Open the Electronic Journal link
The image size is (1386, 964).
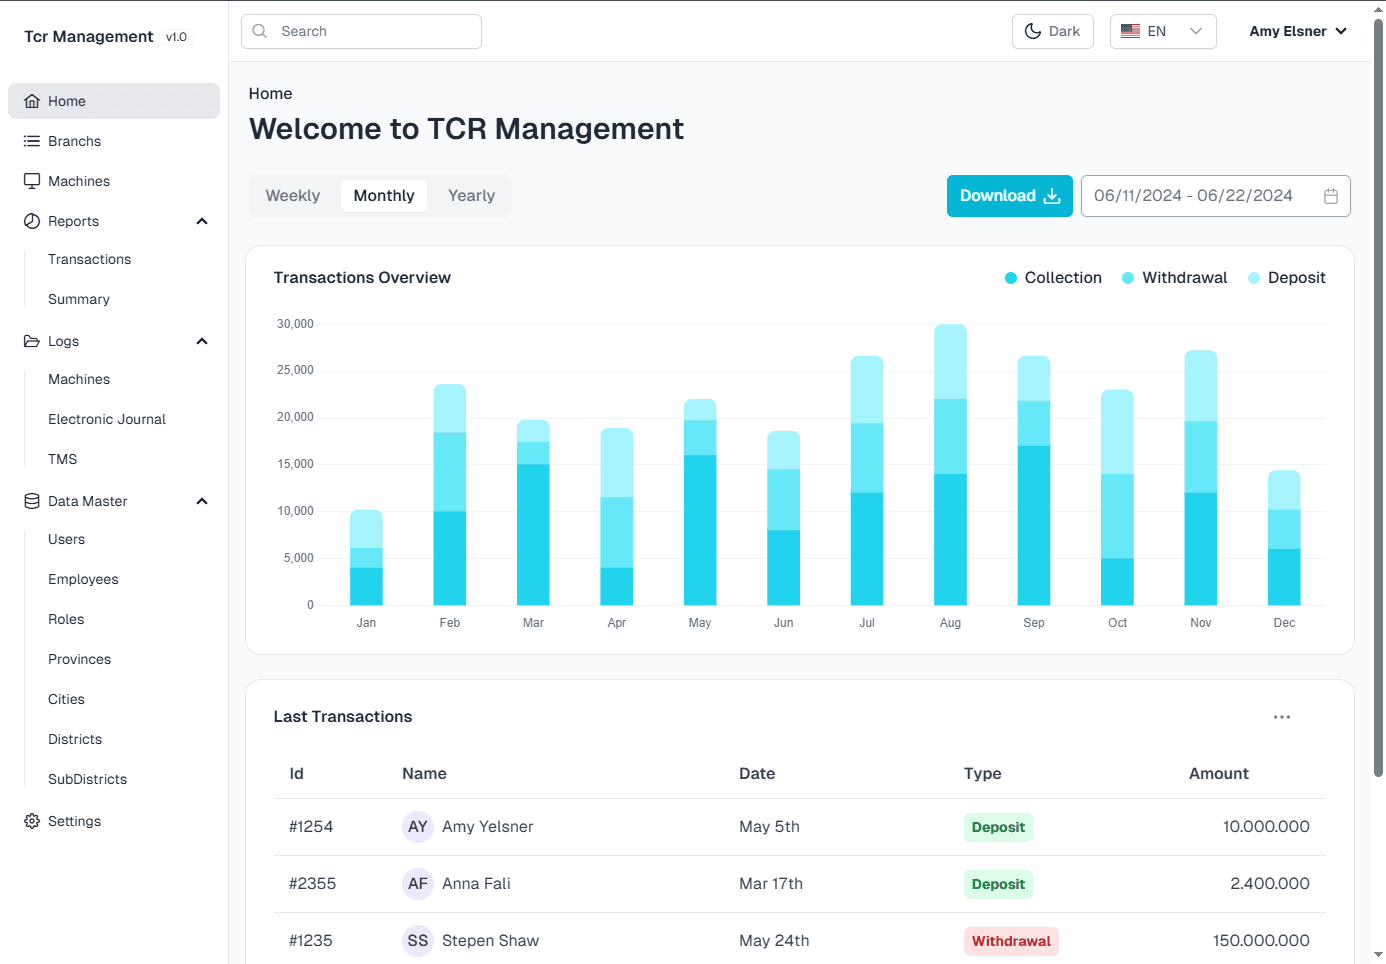107,419
